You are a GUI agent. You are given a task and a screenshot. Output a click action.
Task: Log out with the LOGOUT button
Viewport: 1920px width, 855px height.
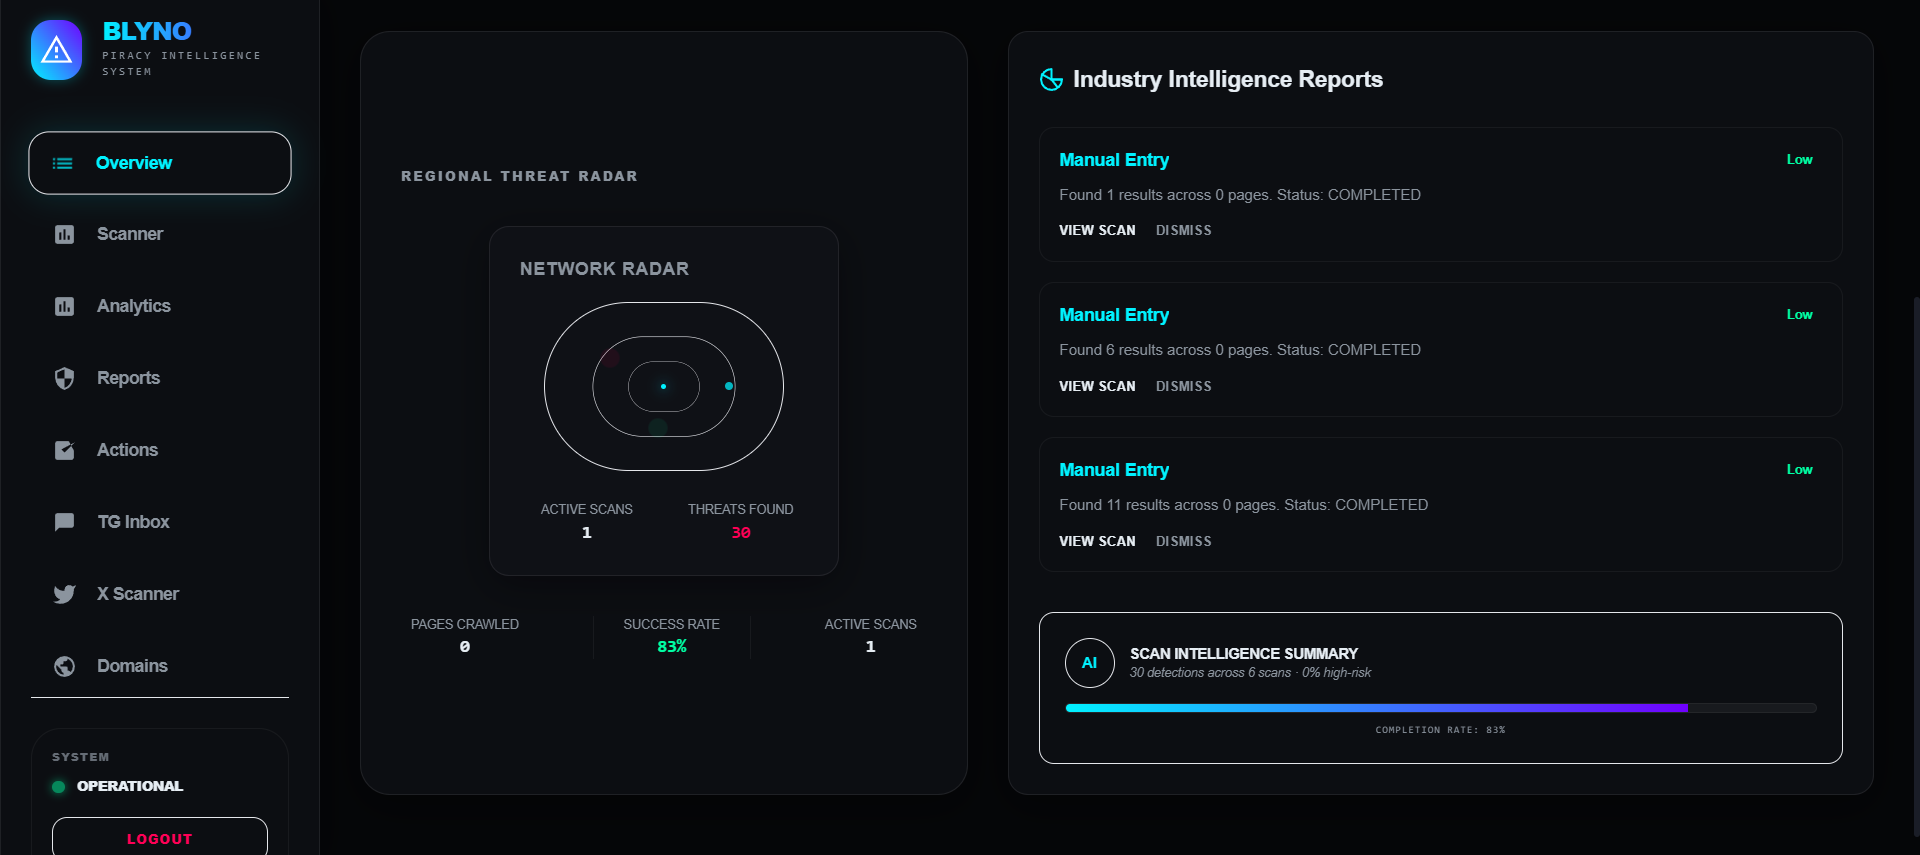pyautogui.click(x=160, y=838)
